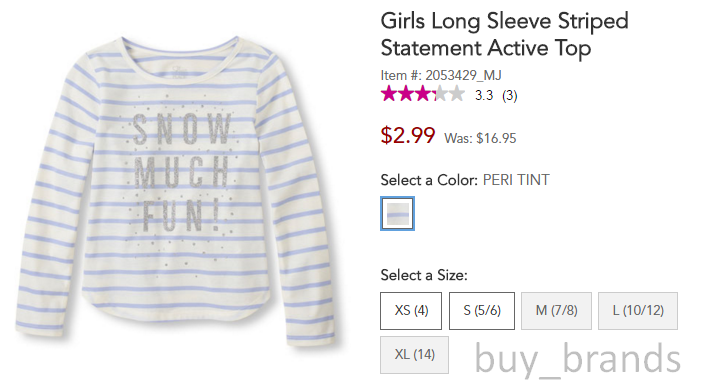
Task: Pick the M (7/8) size option
Action: (x=557, y=311)
